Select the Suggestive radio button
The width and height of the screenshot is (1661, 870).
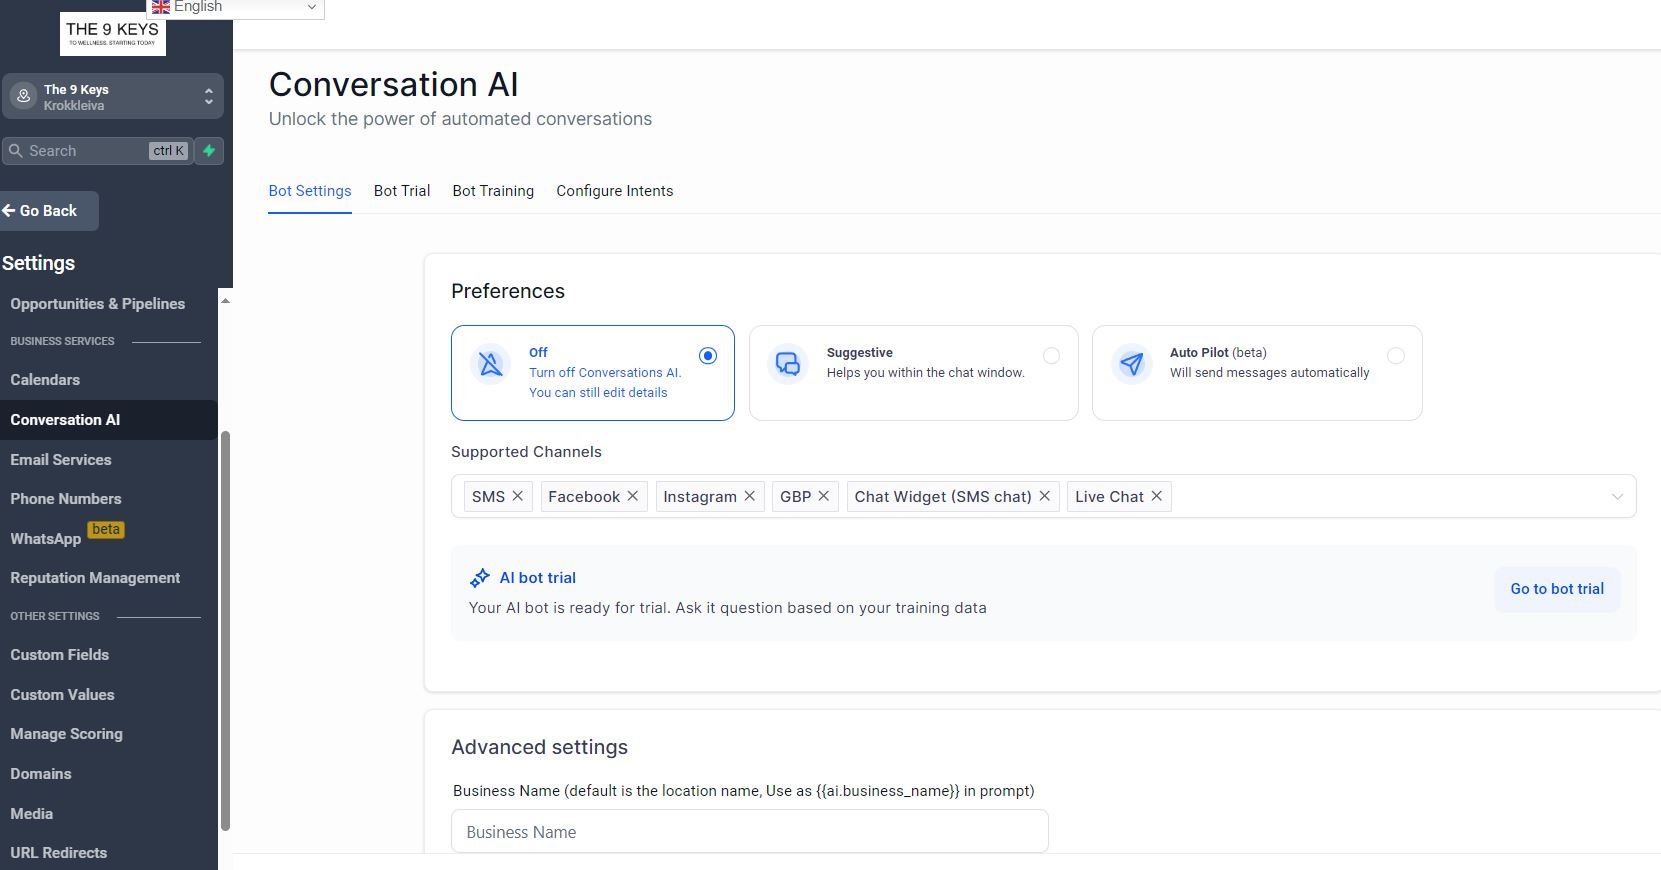(x=1051, y=356)
